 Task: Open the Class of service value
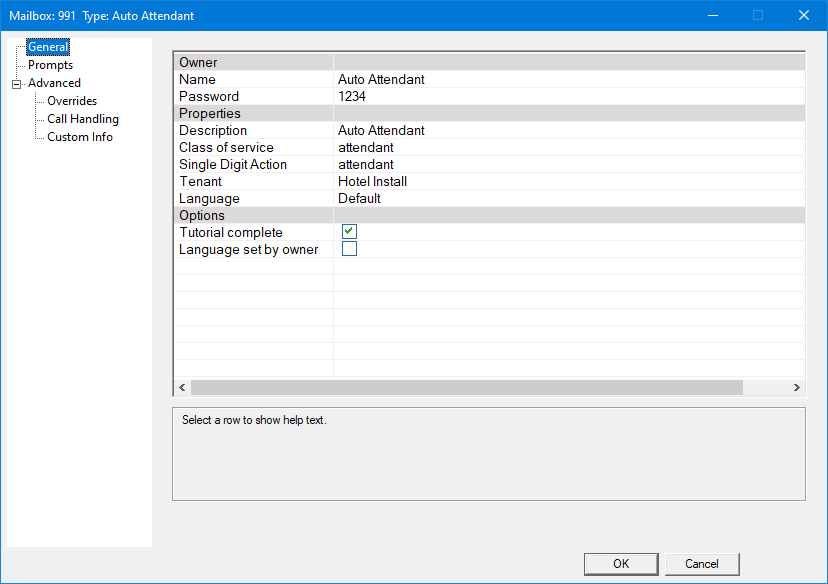[x=366, y=148]
